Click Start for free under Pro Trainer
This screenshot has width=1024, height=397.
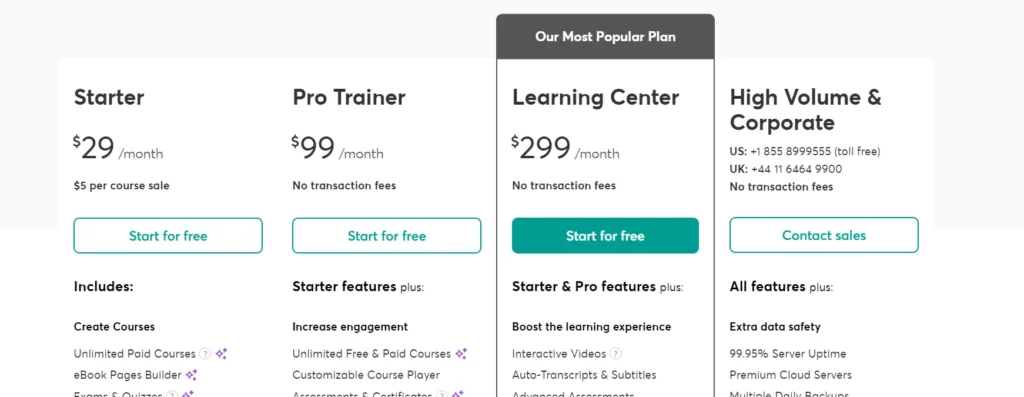[387, 236]
